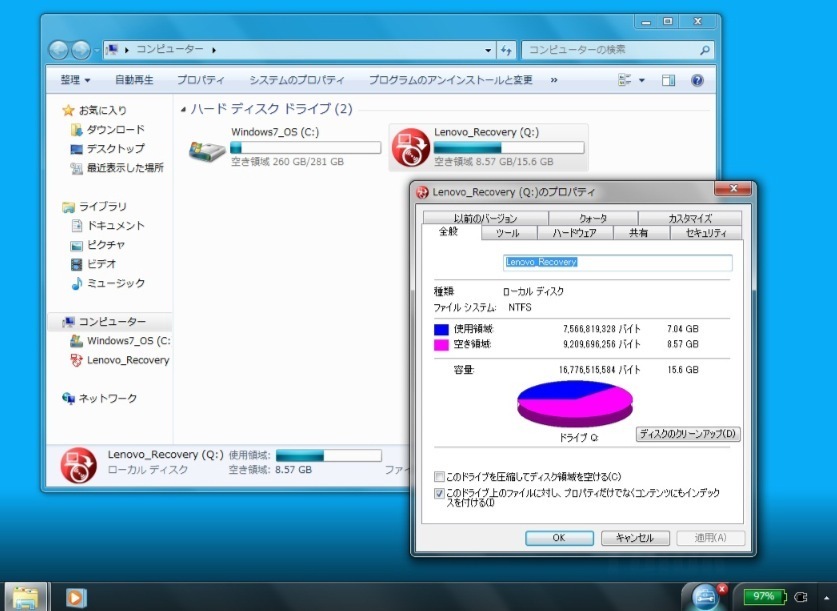Screen dimensions: 837x611
Task: Click the arrow after コンピューター in the address bar
Action: click(214, 50)
